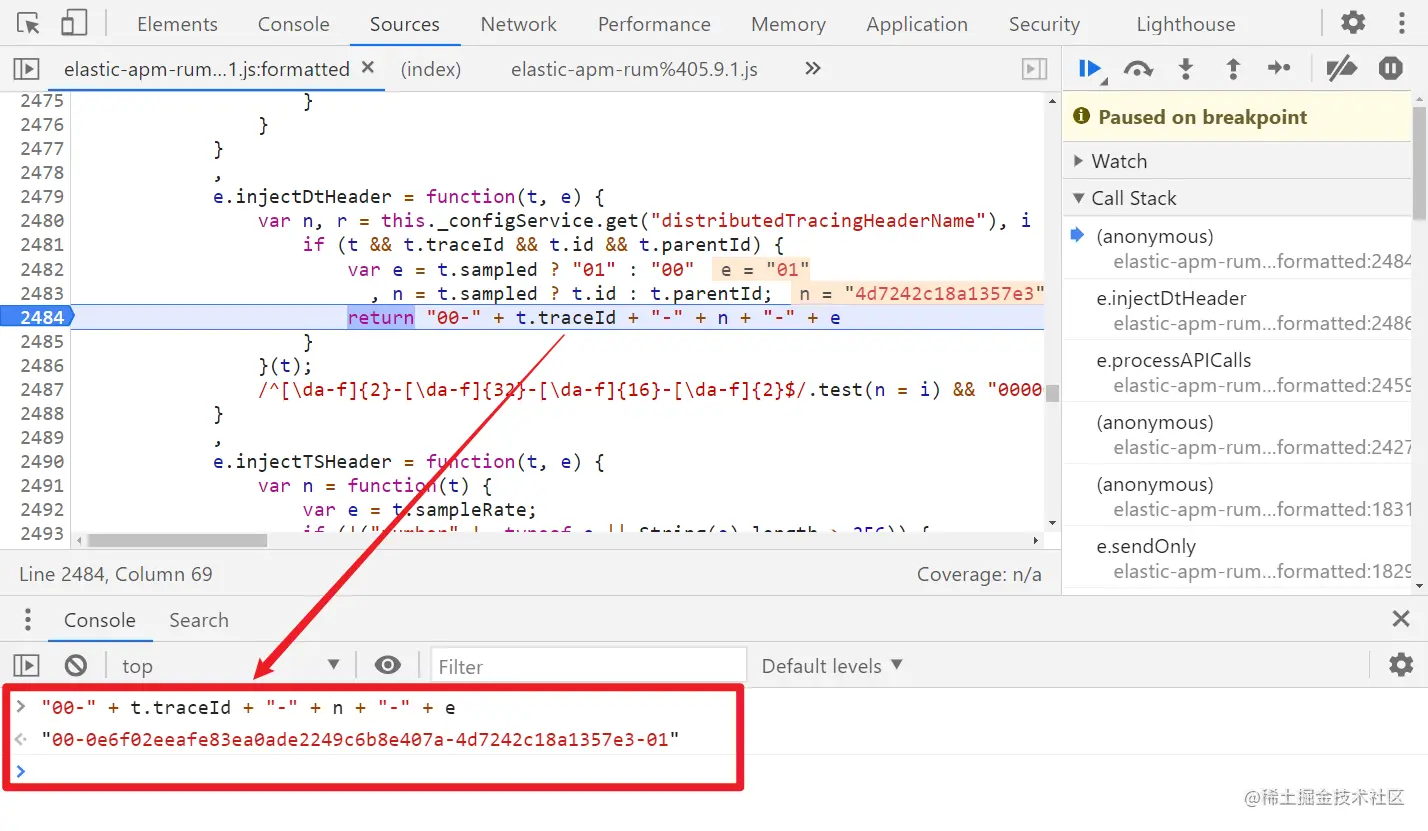
Task: Activate the inspect element picker icon
Action: coord(28,23)
